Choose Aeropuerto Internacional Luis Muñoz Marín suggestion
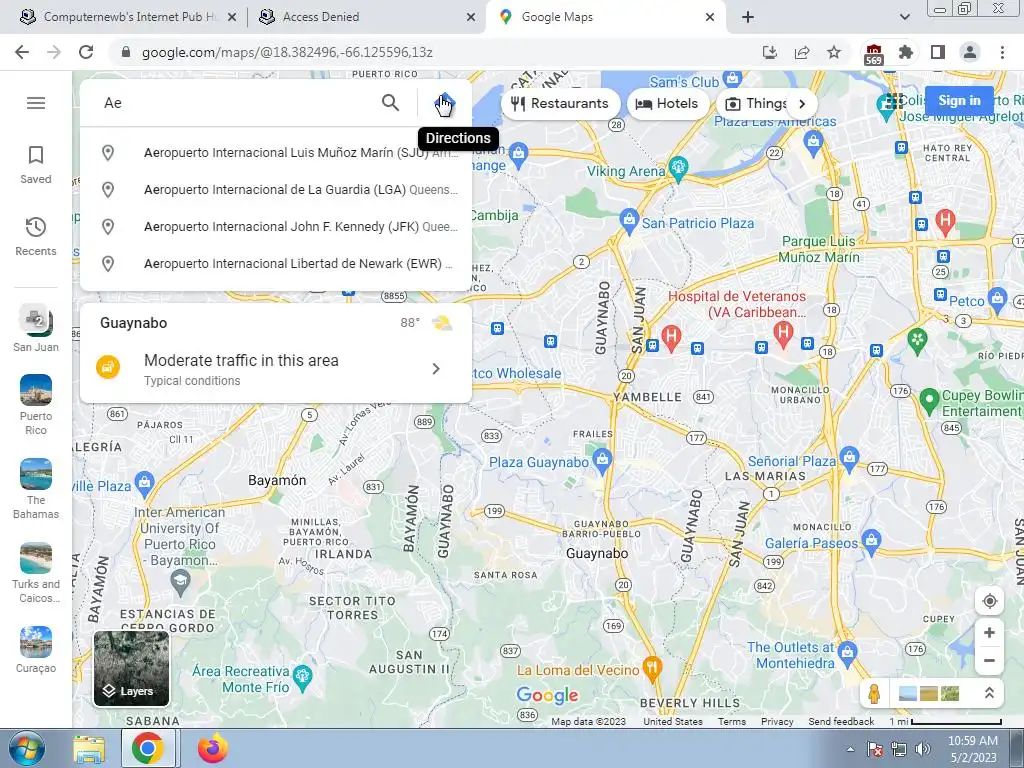 [276, 153]
